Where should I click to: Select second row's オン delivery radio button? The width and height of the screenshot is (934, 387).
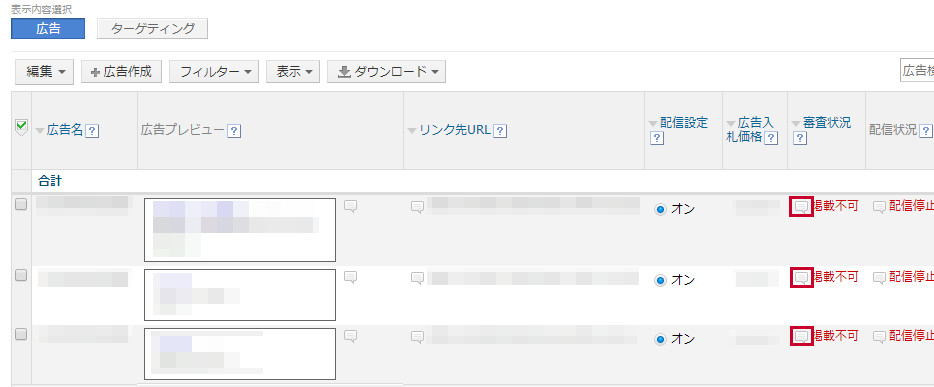coord(660,280)
